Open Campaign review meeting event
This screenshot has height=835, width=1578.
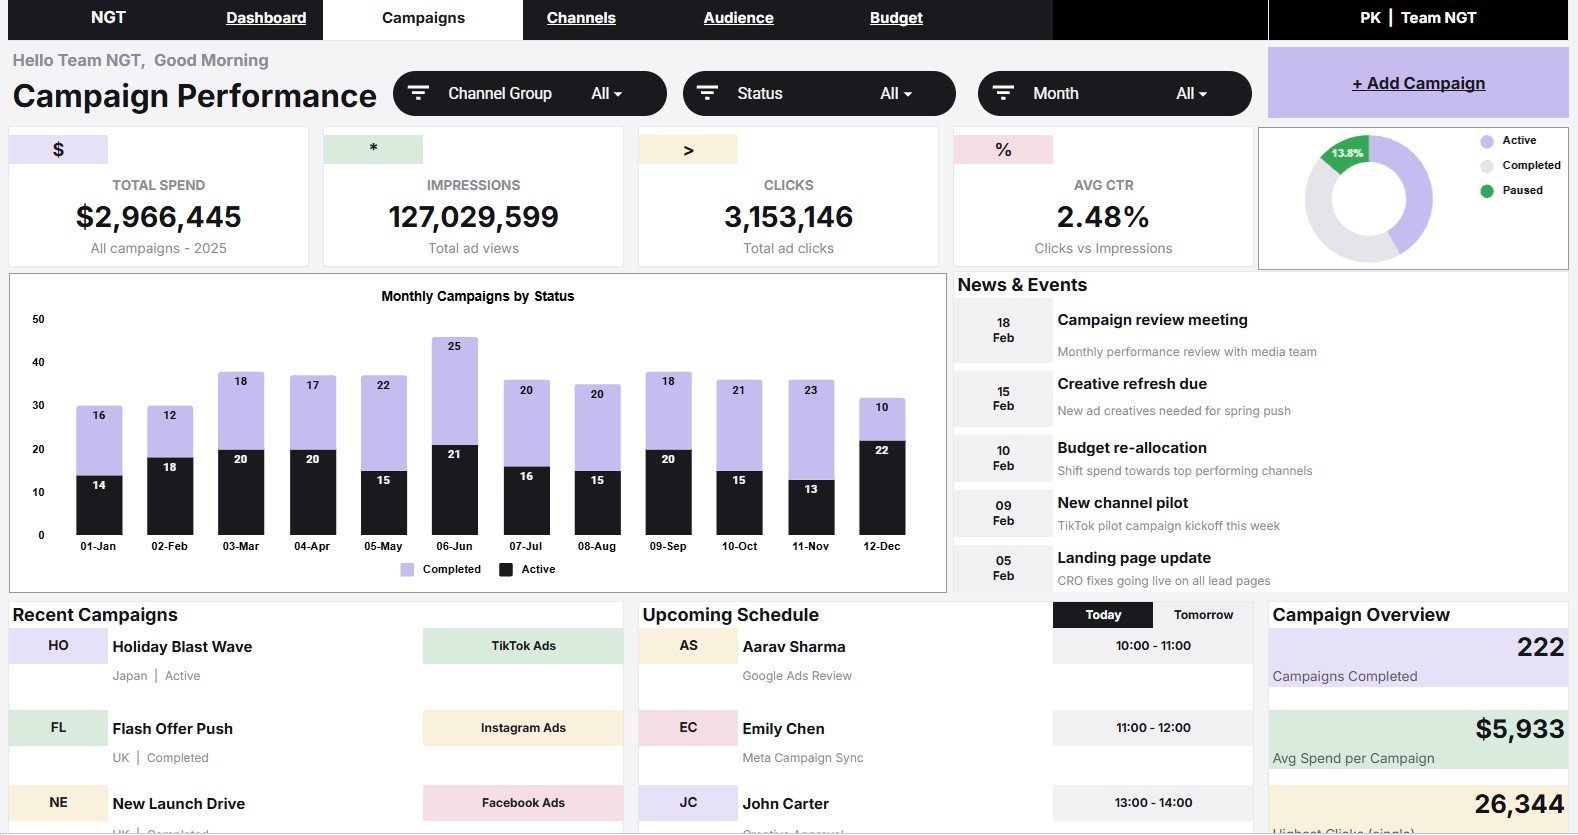(1152, 320)
